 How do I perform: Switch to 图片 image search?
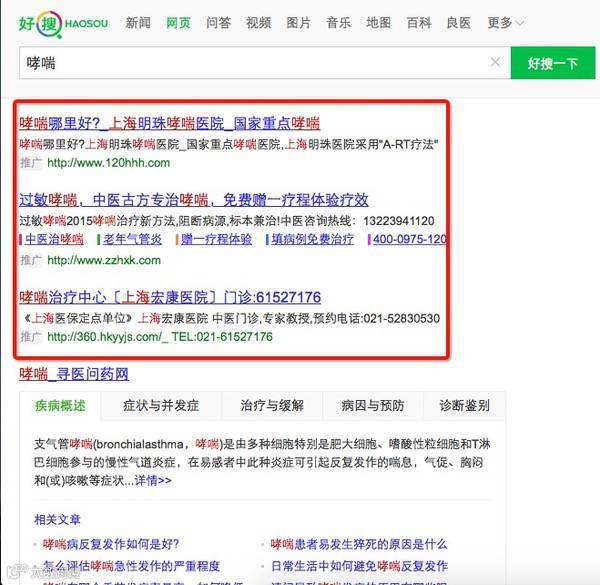[x=298, y=23]
